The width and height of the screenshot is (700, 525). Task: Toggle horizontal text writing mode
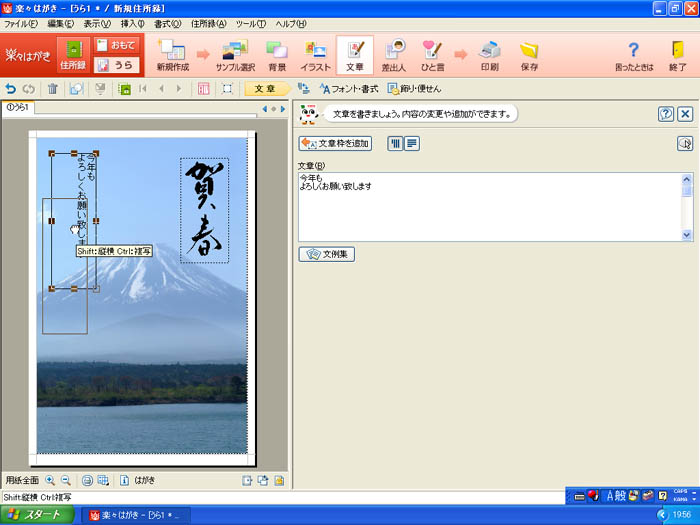pyautogui.click(x=411, y=144)
